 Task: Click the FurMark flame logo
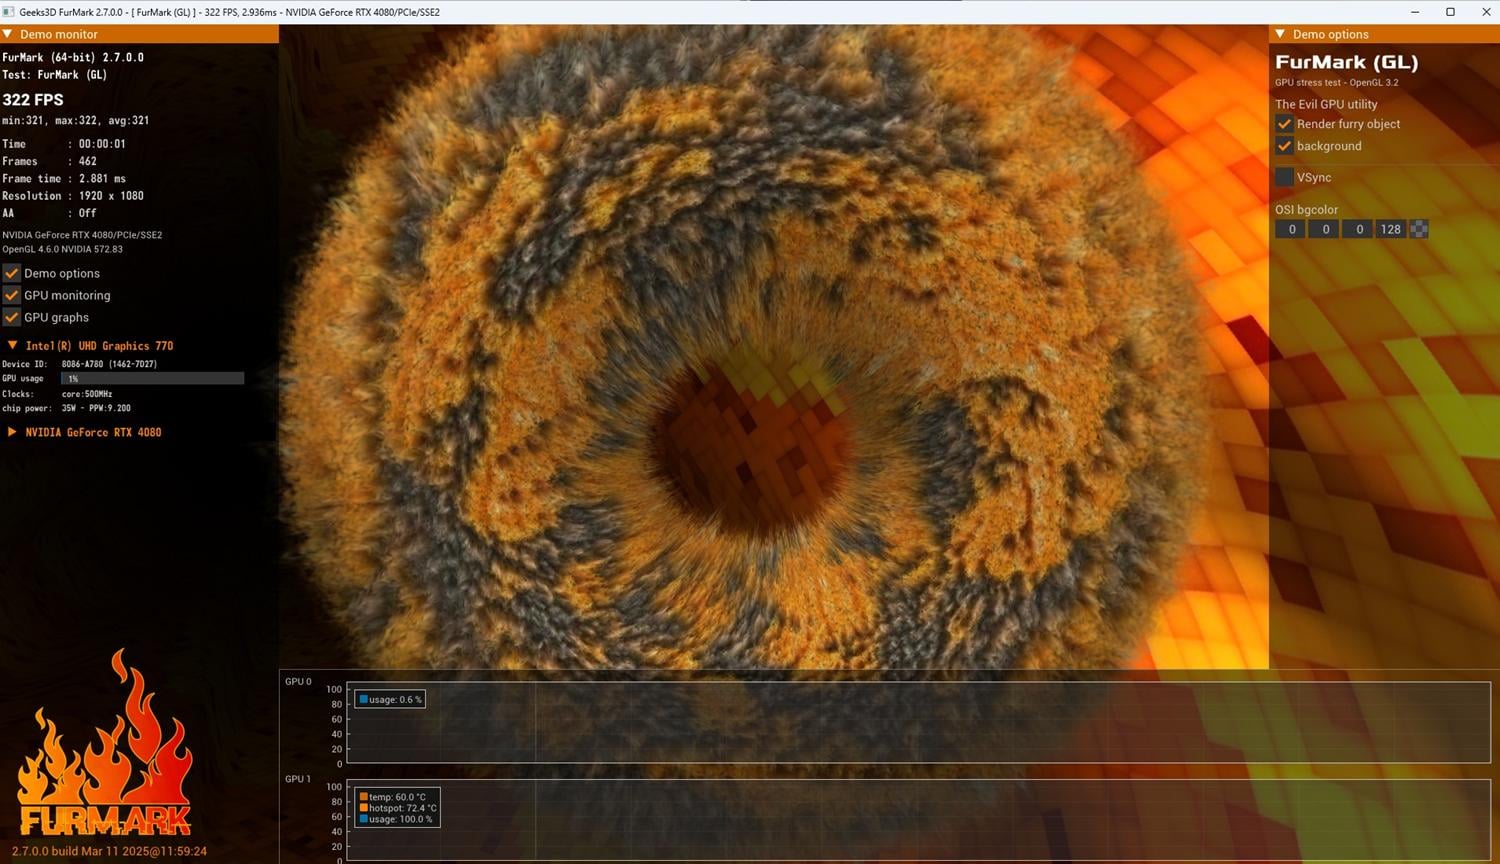pos(105,750)
